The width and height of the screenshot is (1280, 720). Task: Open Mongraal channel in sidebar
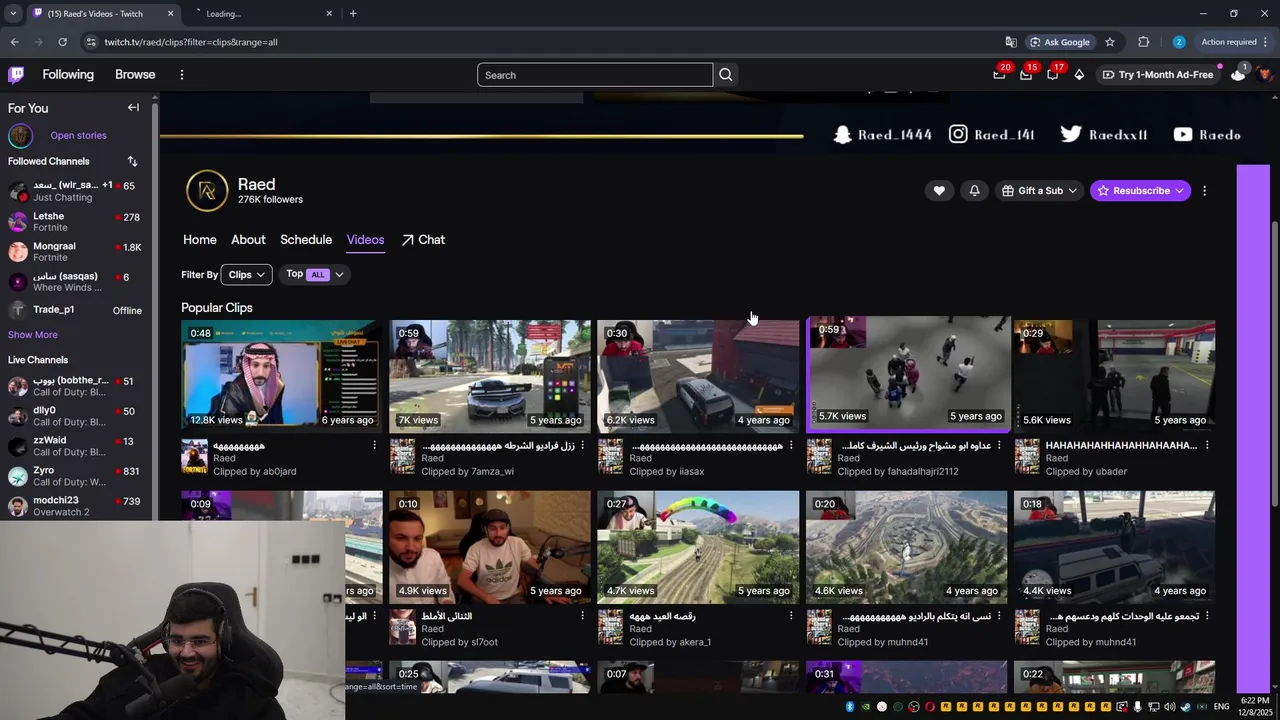tap(75, 252)
